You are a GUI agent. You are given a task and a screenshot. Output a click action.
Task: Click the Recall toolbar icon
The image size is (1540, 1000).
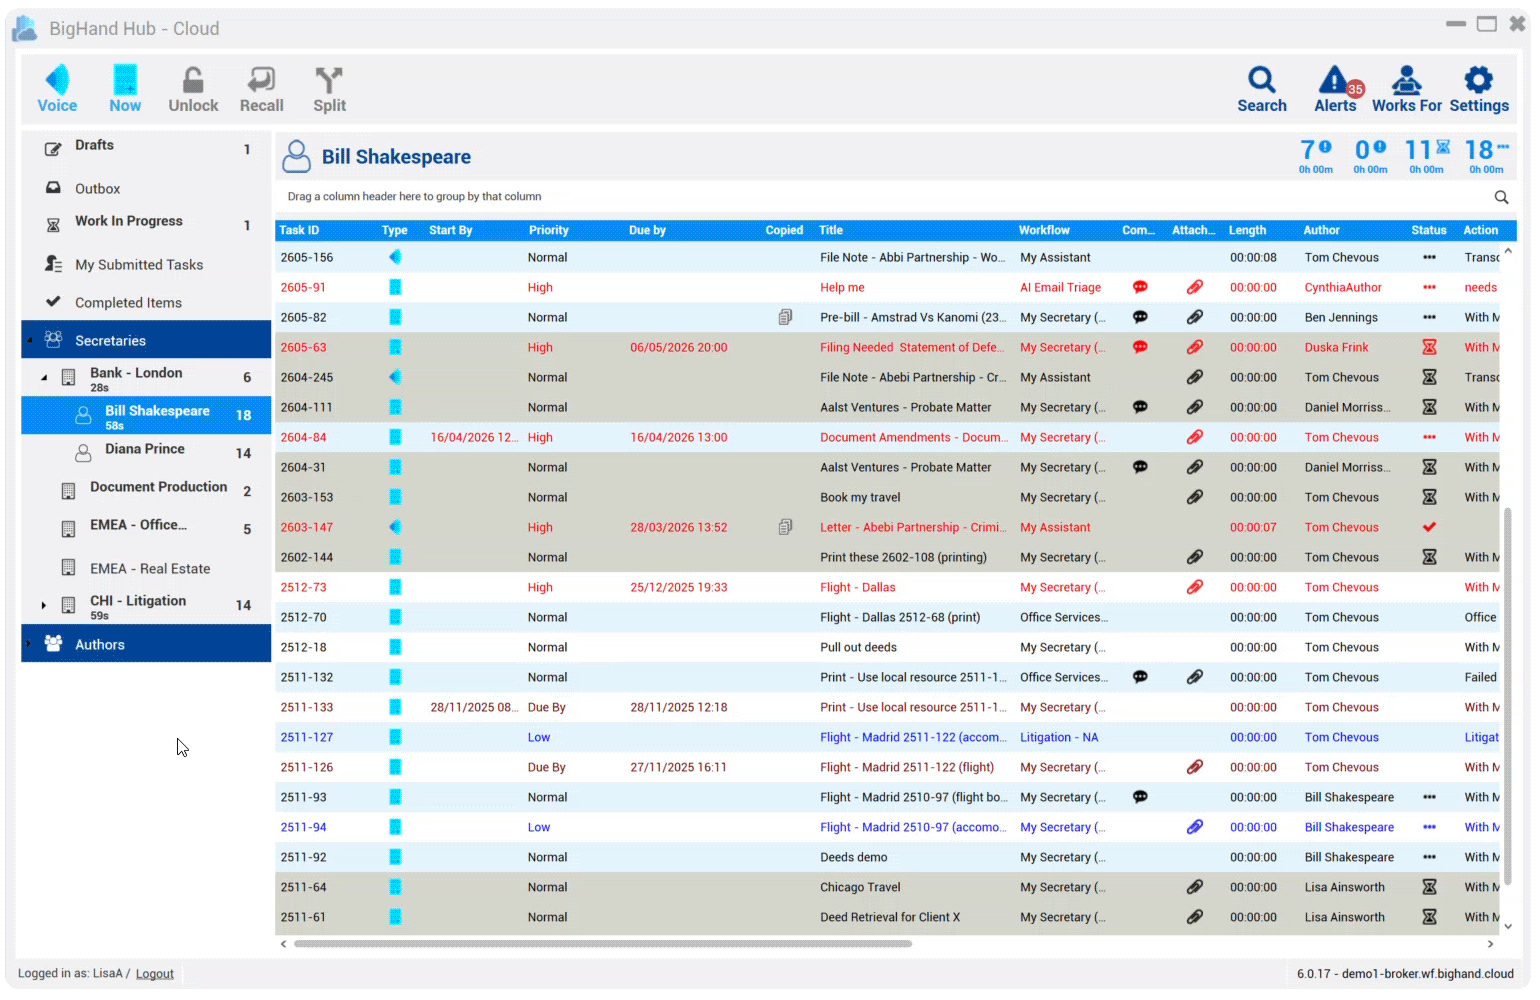pyautogui.click(x=261, y=89)
